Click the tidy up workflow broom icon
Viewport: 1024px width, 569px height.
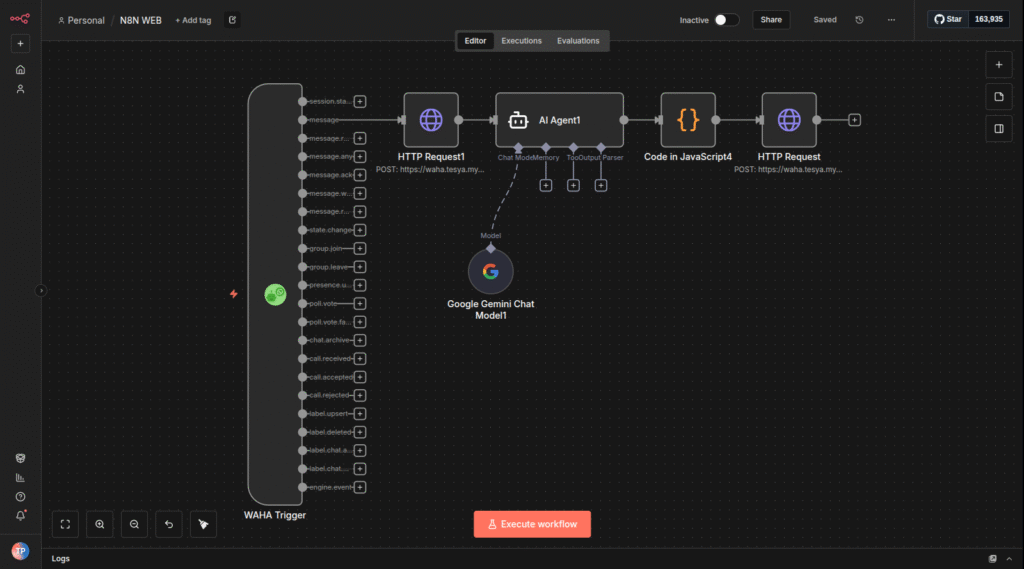203,524
